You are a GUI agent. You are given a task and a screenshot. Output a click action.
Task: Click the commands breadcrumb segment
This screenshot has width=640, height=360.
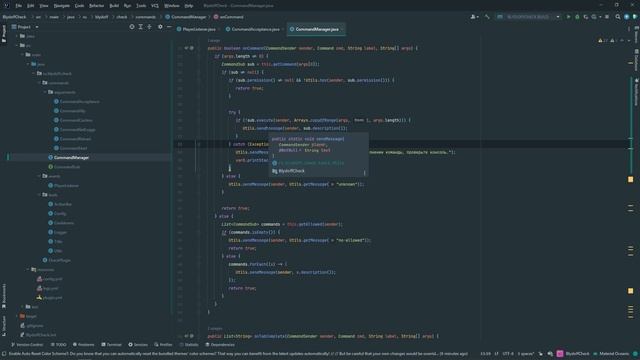145,17
